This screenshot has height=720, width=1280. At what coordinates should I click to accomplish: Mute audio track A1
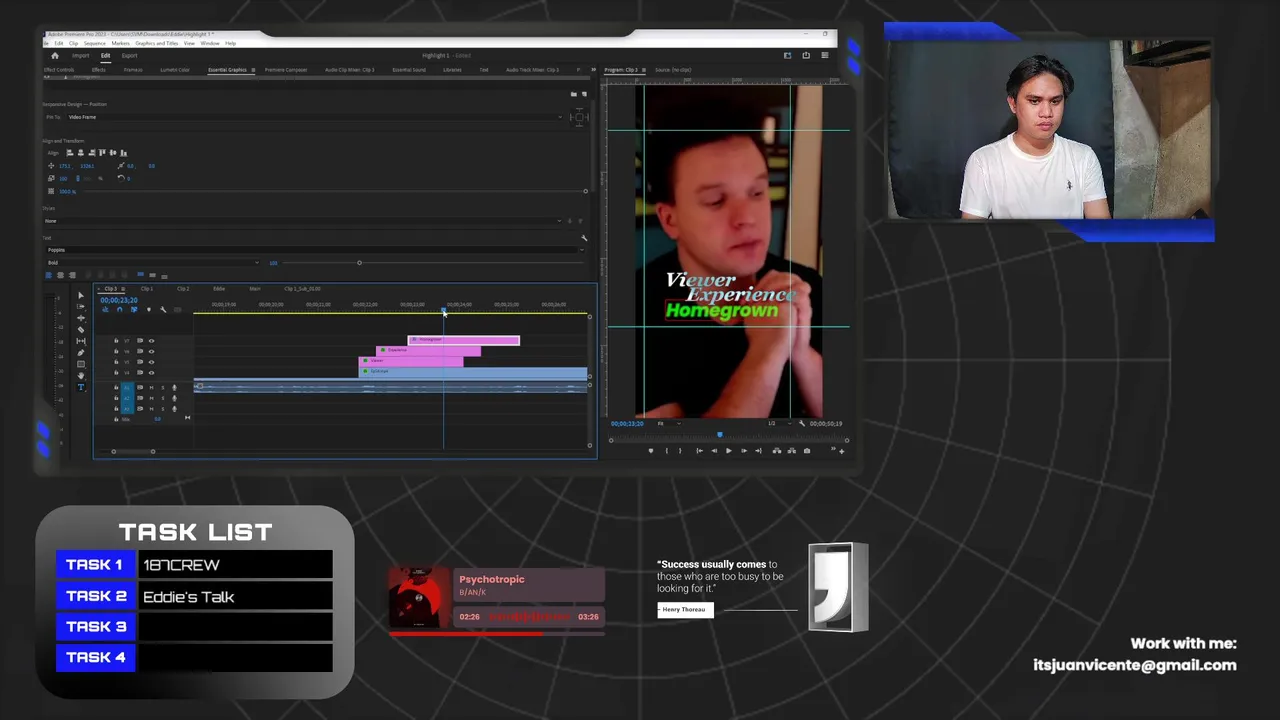151,388
